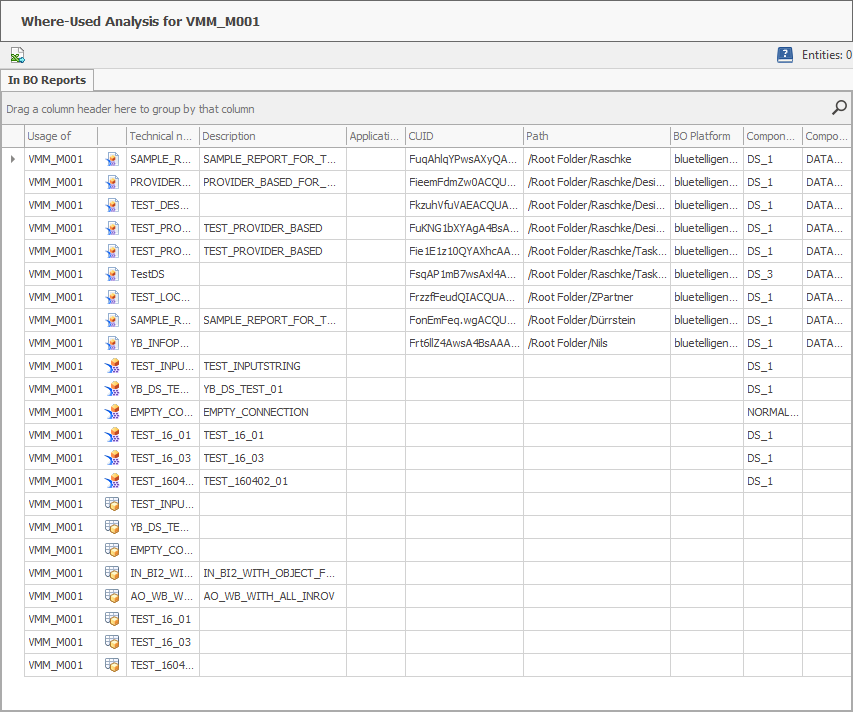
Task: Click the report icon beside YB_INFOP row
Action: point(112,342)
